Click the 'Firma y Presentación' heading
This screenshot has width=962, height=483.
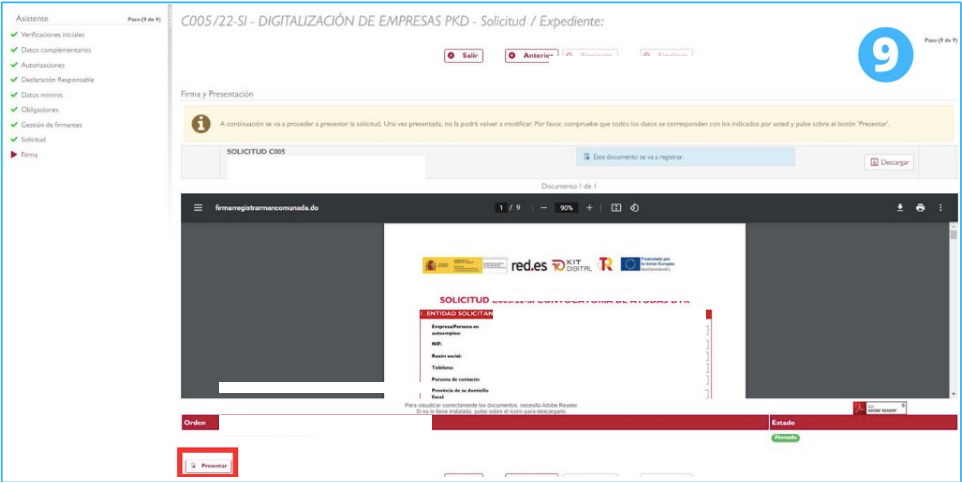(217, 94)
